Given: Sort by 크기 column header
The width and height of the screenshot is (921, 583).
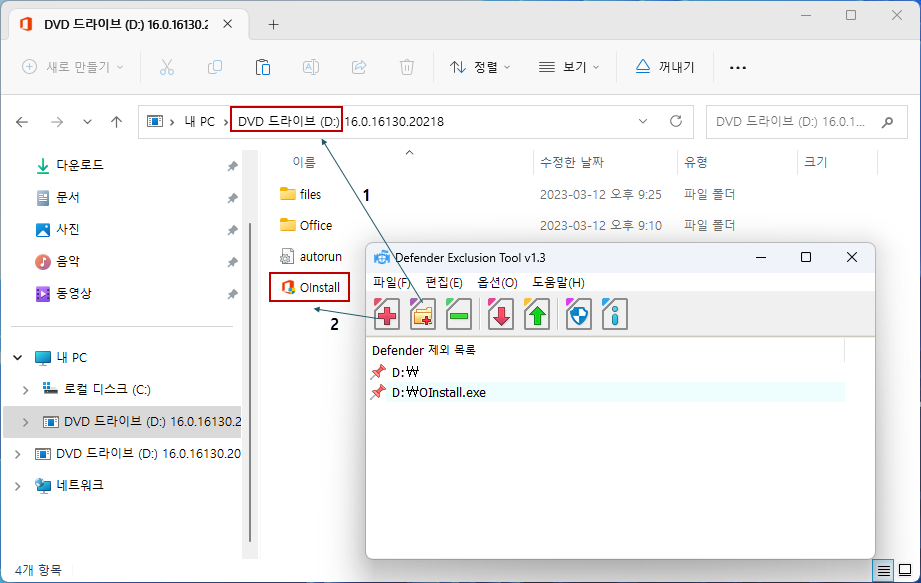Looking at the screenshot, I should tap(816, 162).
